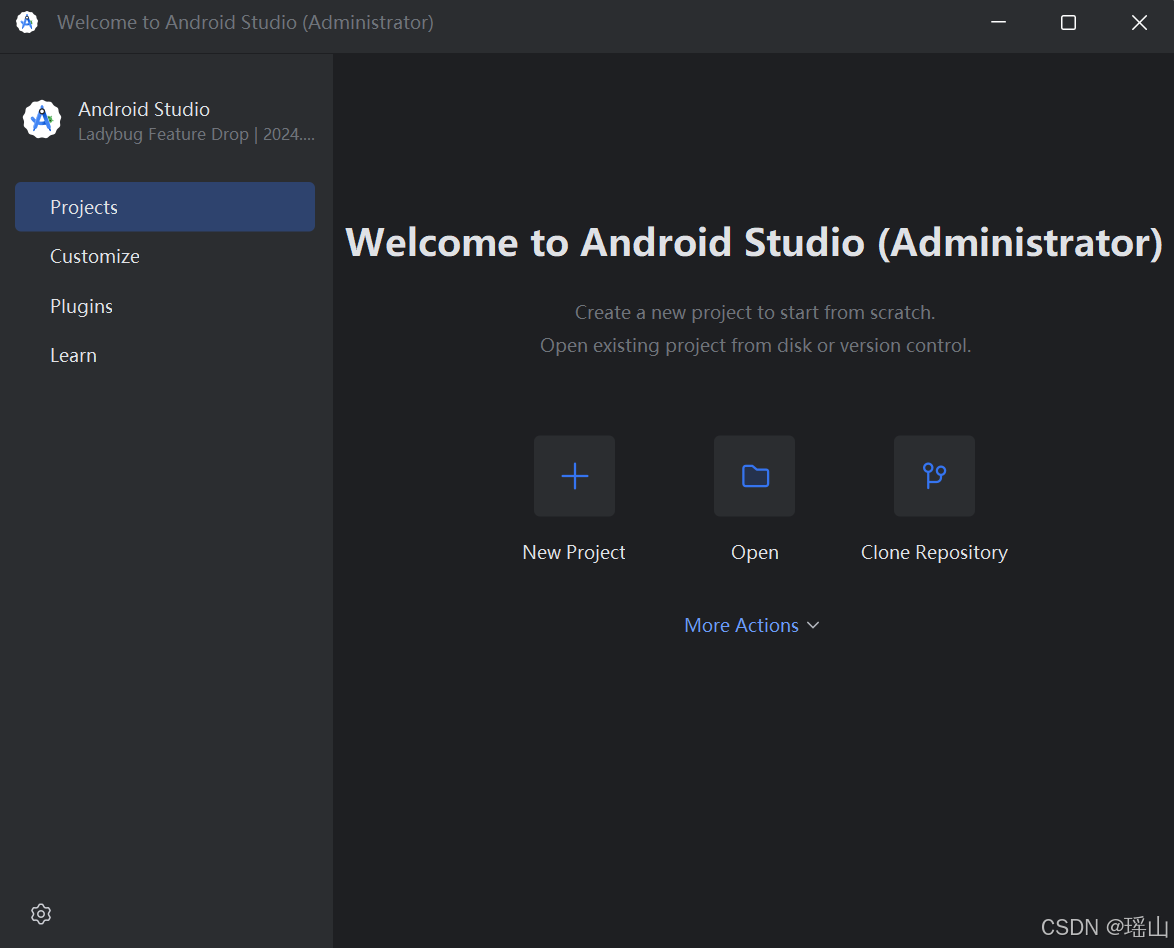Click the Android Studio logo in the sidebar

tap(42, 119)
